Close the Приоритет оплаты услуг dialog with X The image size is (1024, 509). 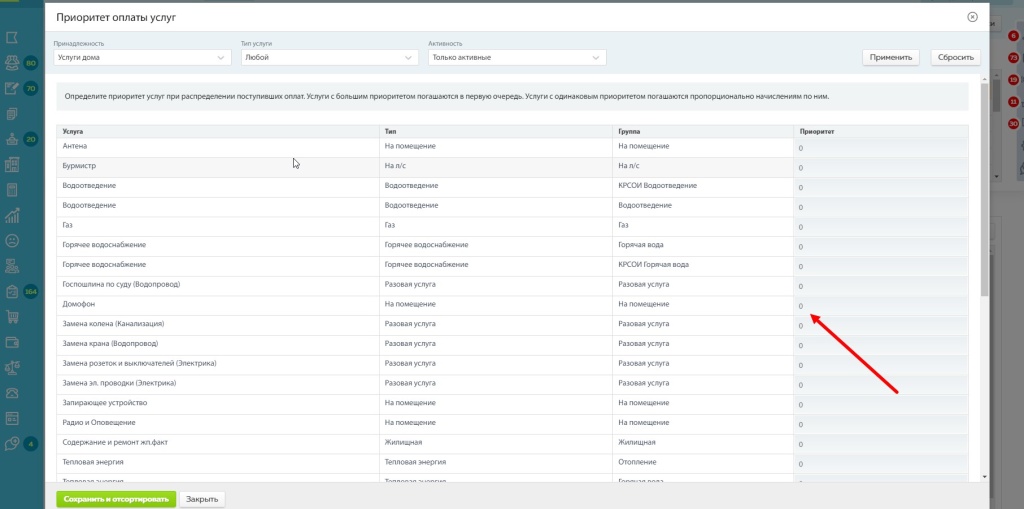(972, 17)
